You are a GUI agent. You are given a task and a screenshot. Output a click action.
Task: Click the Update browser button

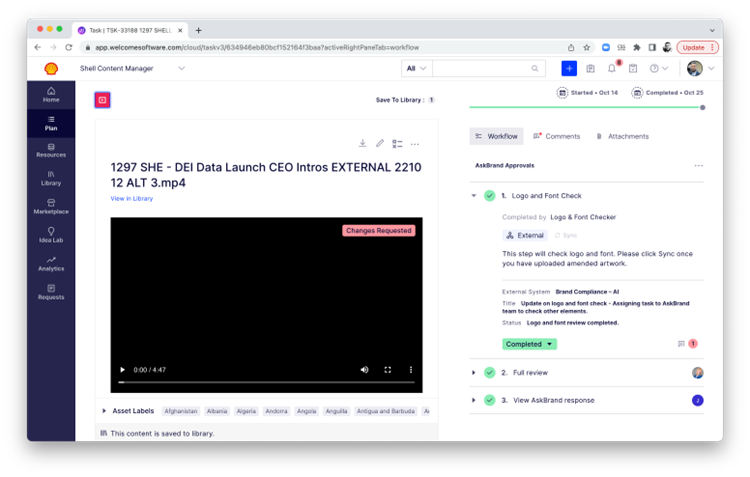coord(697,47)
